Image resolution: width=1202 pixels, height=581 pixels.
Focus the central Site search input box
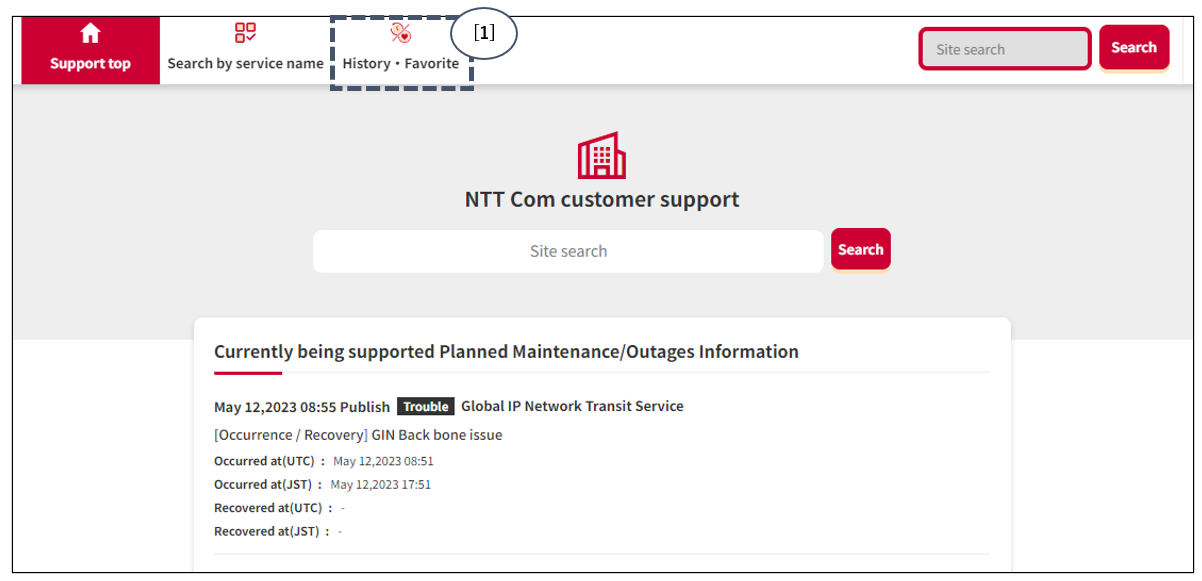568,251
